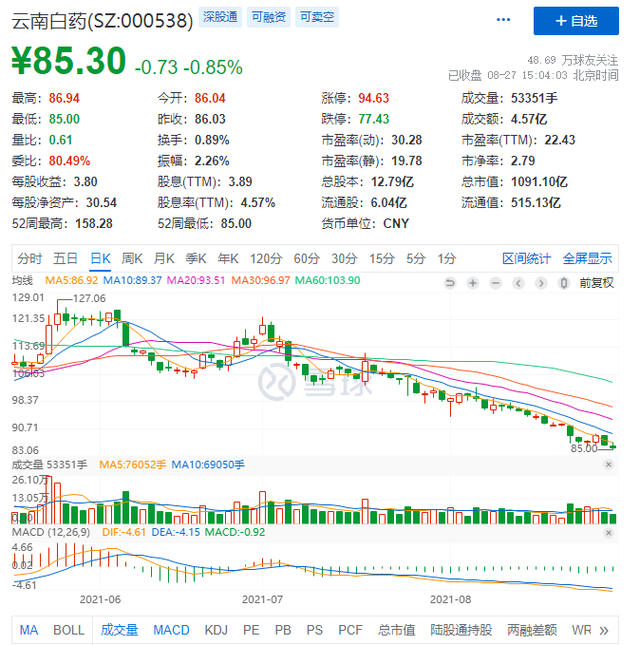This screenshot has width=640, height=645.
Task: Toggle the 总市值 indicator
Action: 397,630
